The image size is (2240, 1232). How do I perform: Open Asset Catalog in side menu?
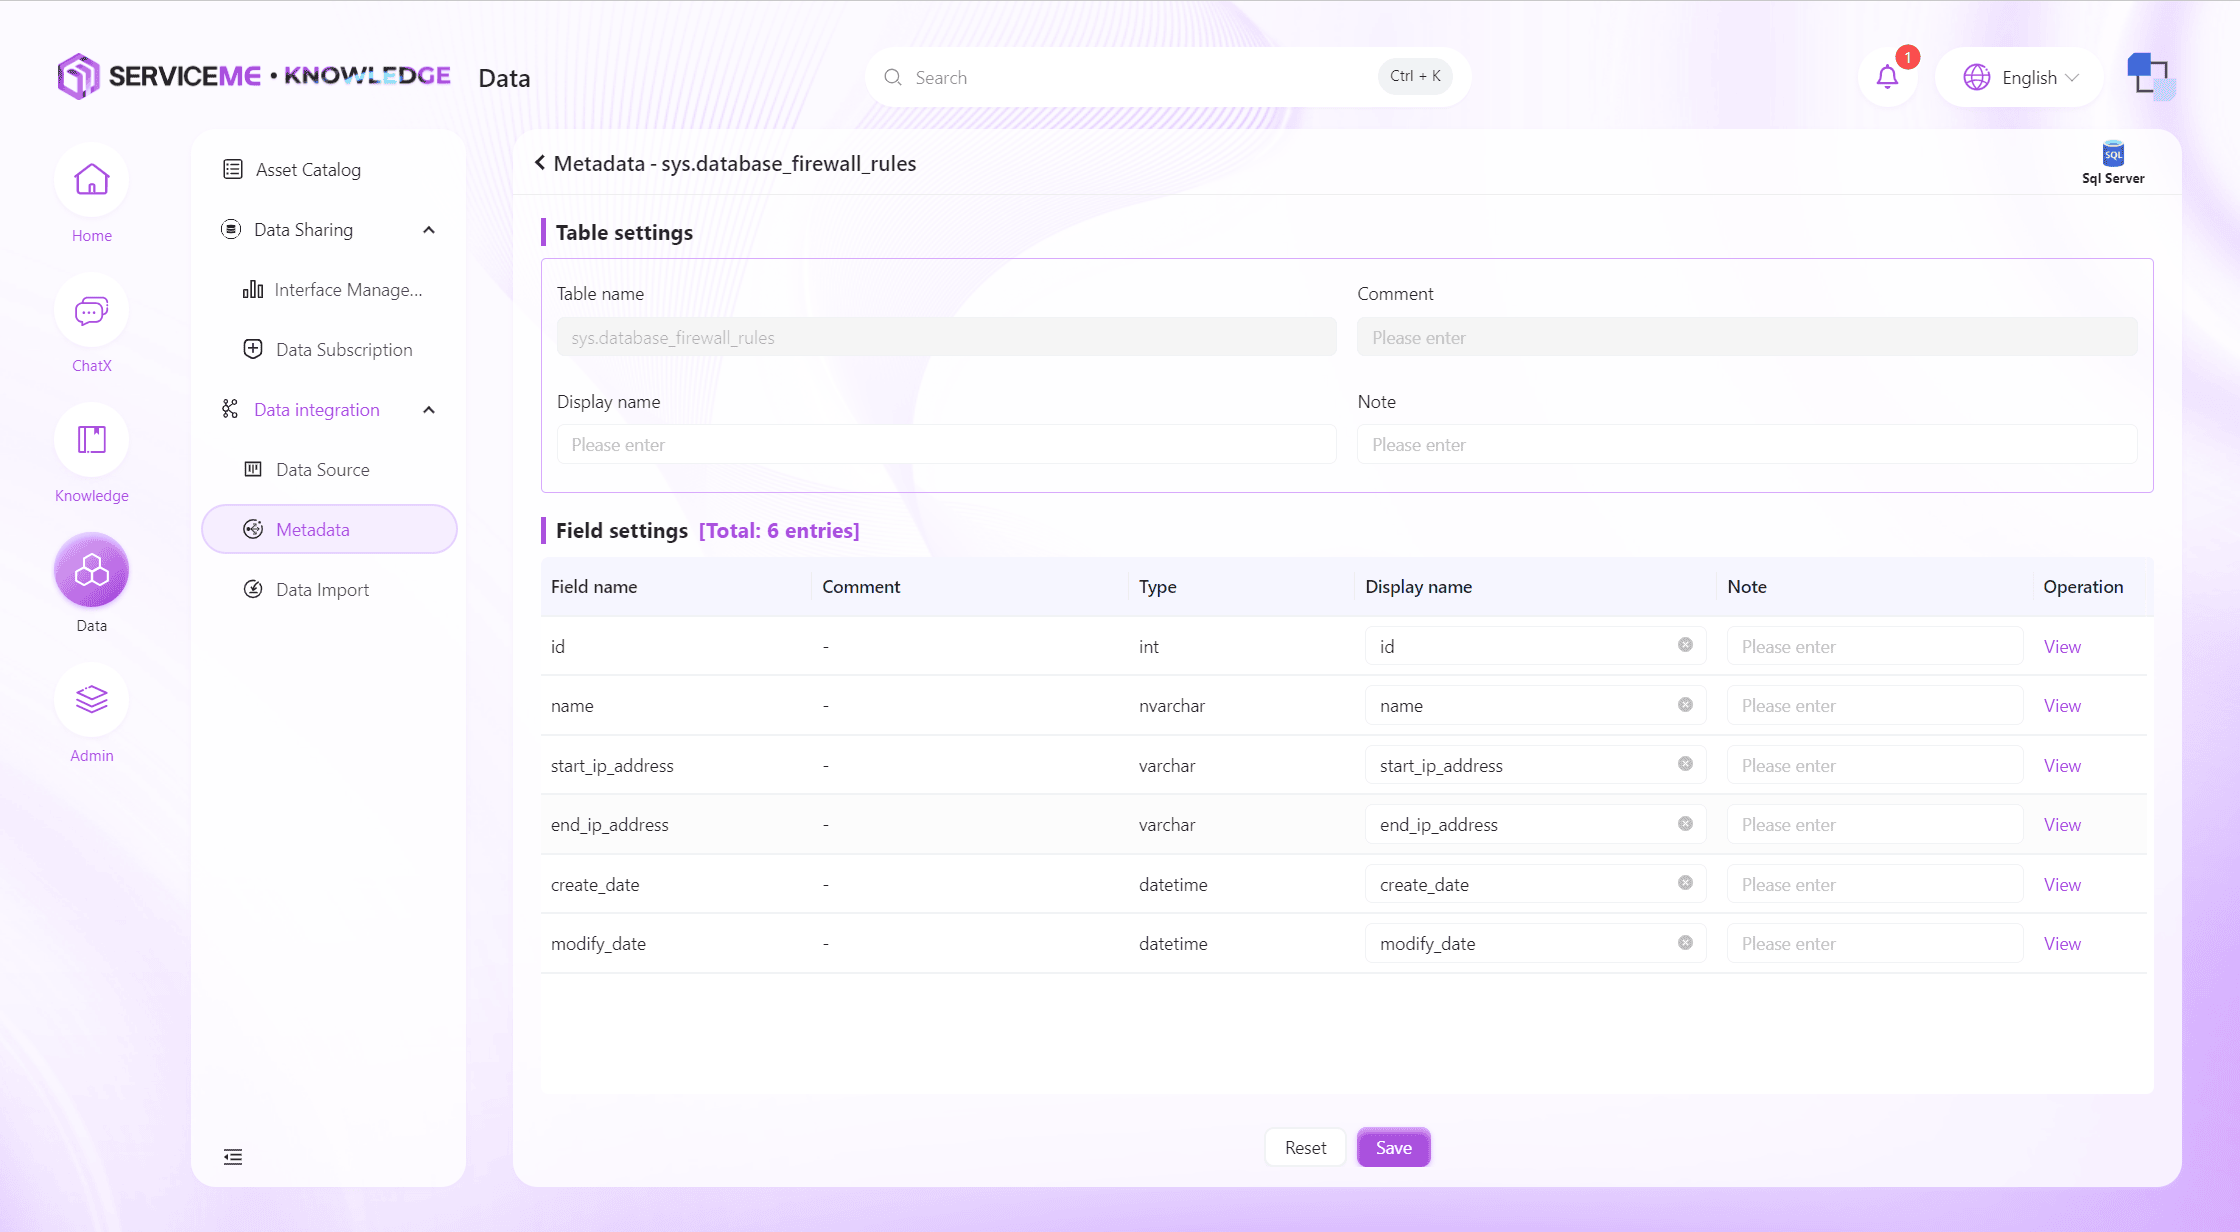[308, 170]
